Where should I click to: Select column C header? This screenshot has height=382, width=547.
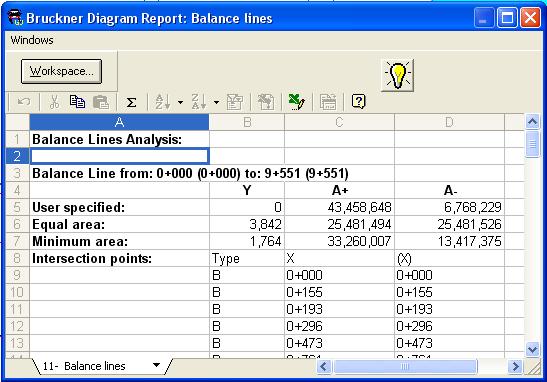coord(339,122)
